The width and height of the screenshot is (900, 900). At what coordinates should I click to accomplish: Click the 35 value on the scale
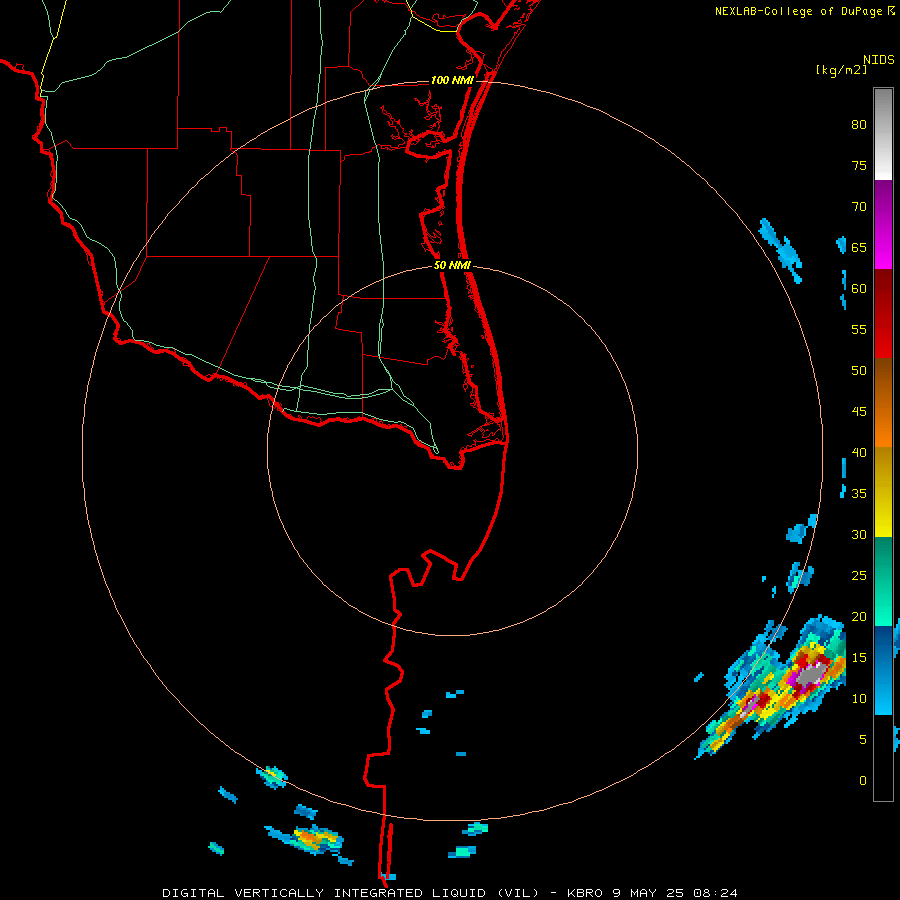coord(859,494)
